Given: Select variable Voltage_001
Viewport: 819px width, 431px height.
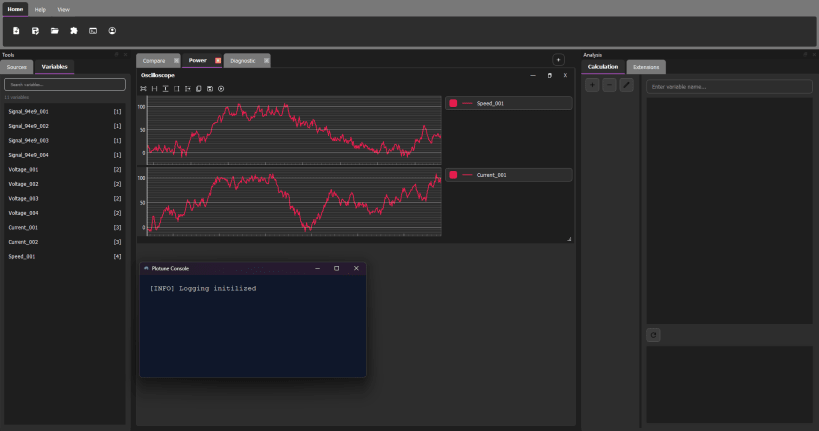Looking at the screenshot, I should coord(65,170).
